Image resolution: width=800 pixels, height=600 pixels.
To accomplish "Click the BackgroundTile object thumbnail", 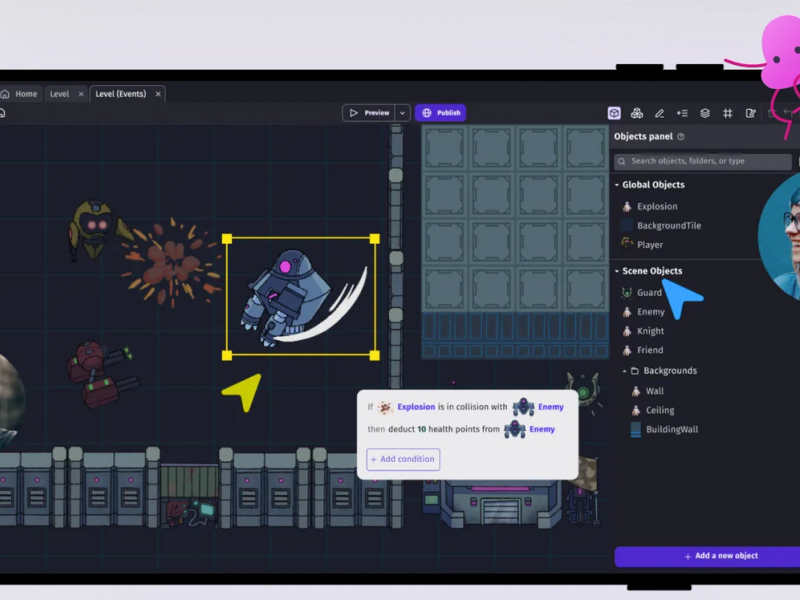I will [627, 226].
